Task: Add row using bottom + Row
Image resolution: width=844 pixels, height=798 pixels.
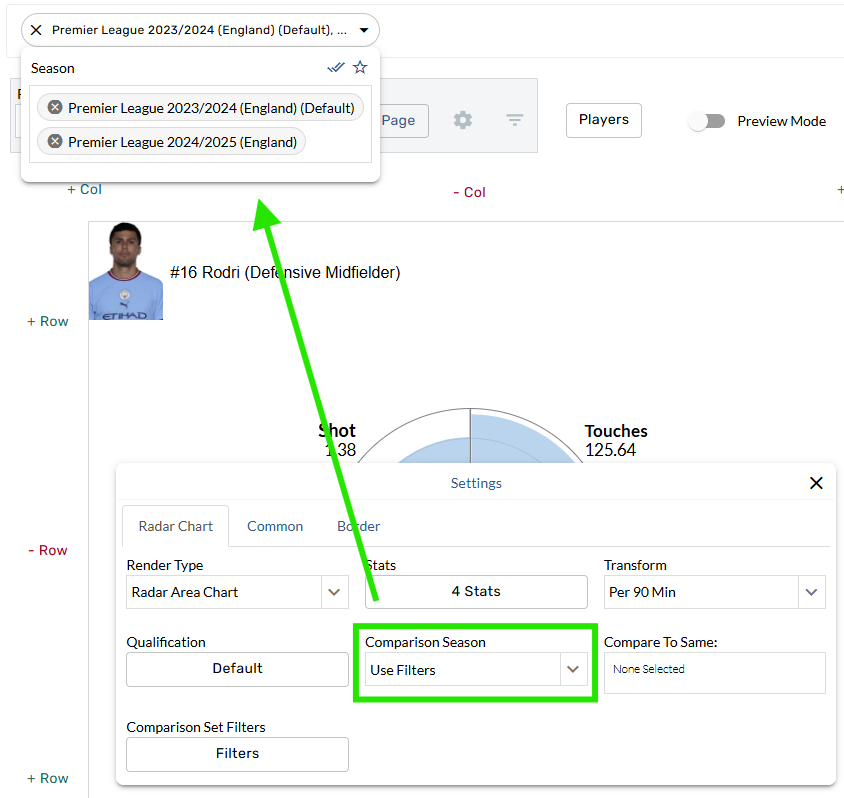Action: 48,779
